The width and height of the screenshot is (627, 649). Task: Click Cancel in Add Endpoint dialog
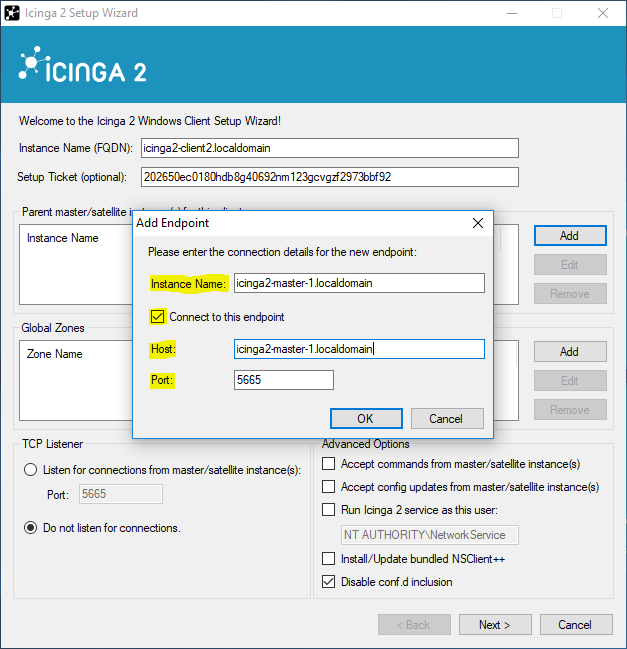[x=447, y=418]
